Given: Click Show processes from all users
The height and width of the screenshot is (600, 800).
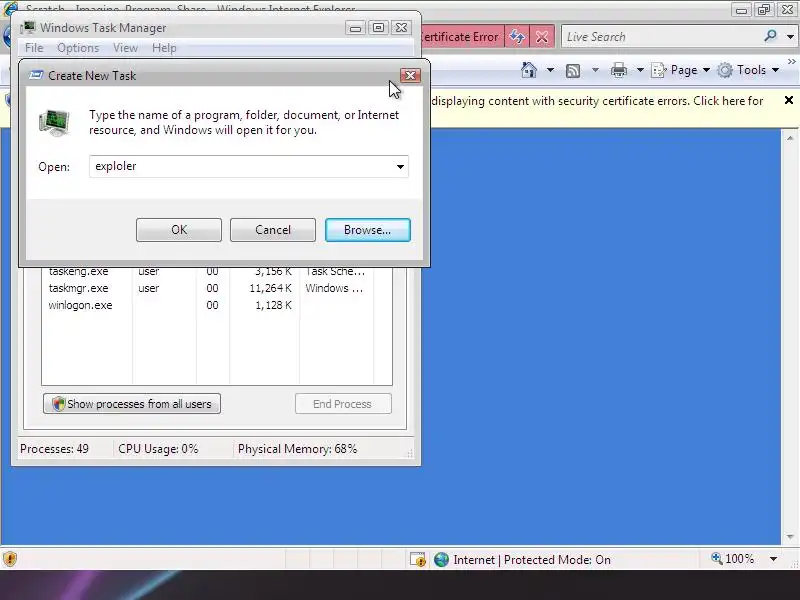Looking at the screenshot, I should point(132,404).
